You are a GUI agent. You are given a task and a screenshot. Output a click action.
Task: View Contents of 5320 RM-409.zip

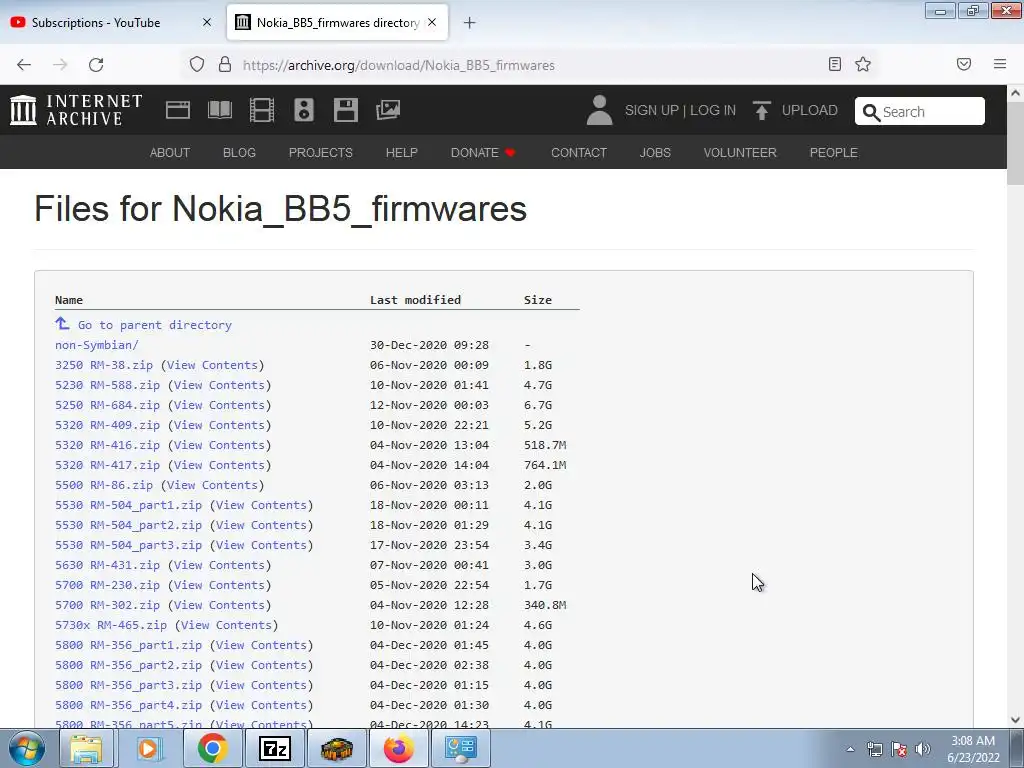(219, 425)
